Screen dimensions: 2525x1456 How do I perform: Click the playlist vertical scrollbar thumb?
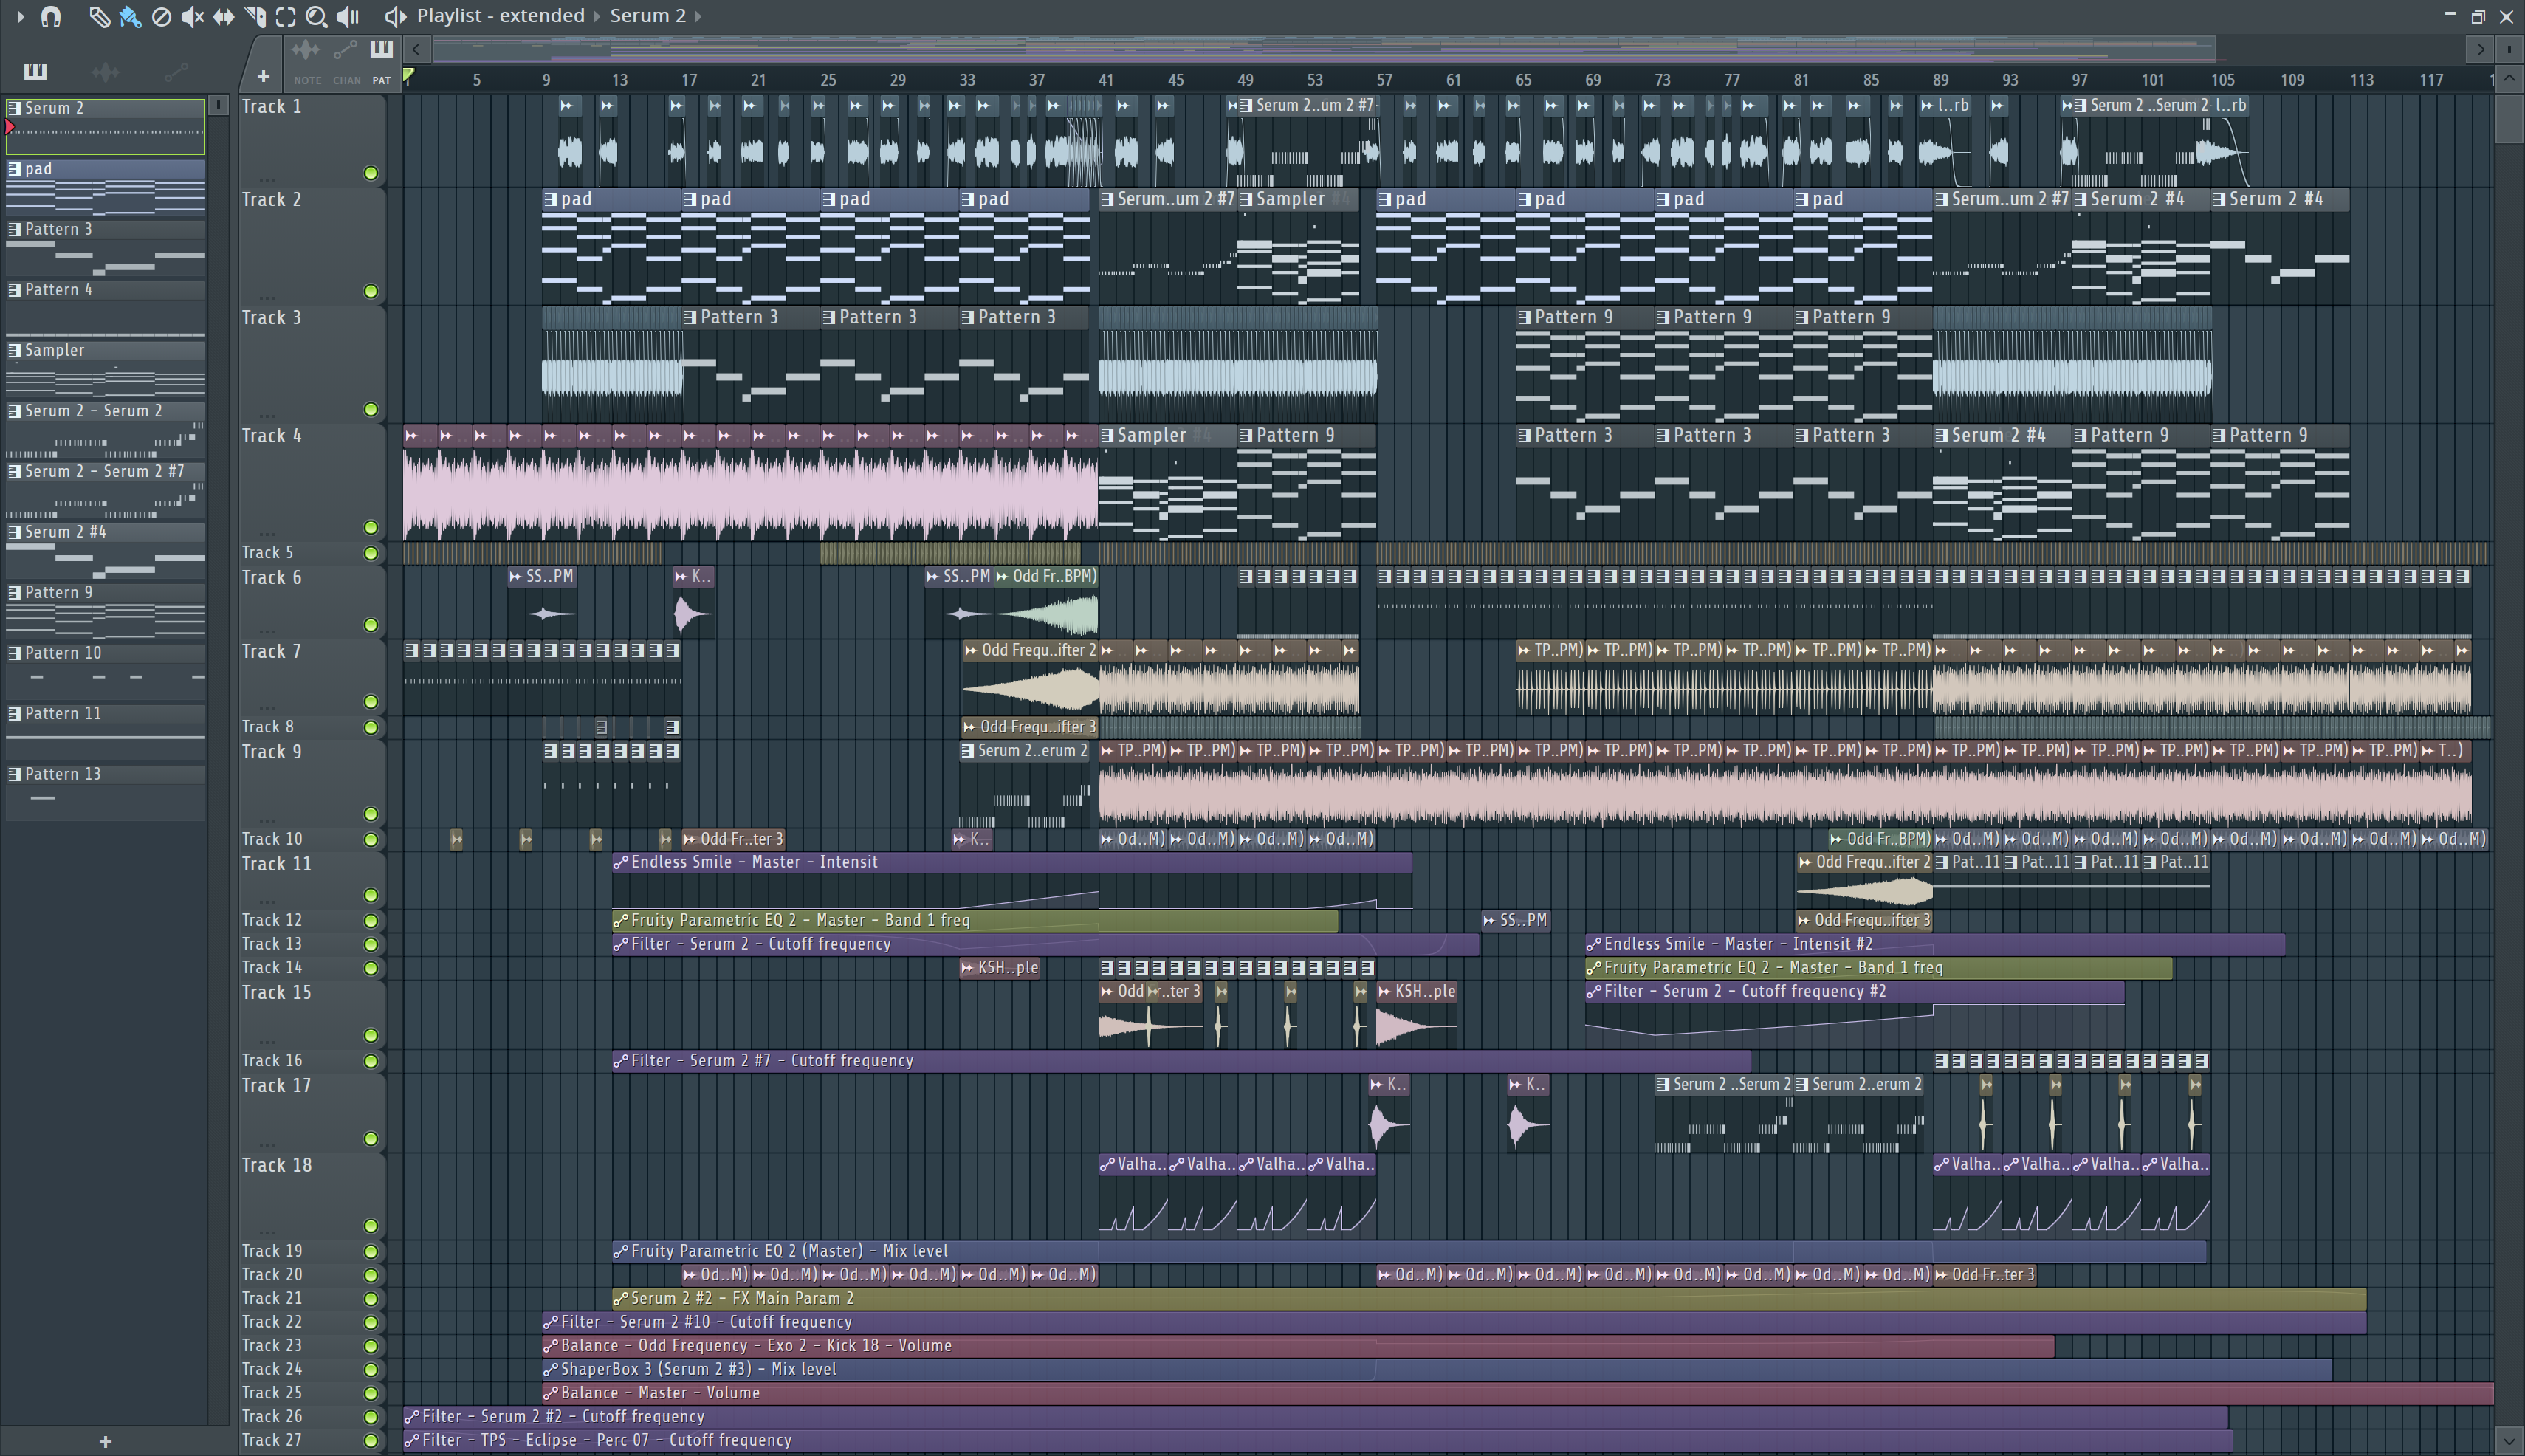[x=2509, y=120]
